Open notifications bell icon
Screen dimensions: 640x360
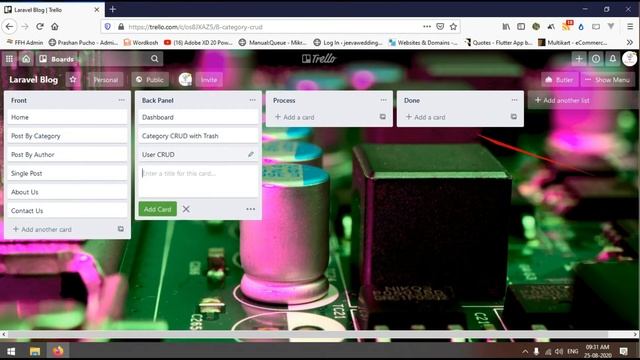click(612, 59)
